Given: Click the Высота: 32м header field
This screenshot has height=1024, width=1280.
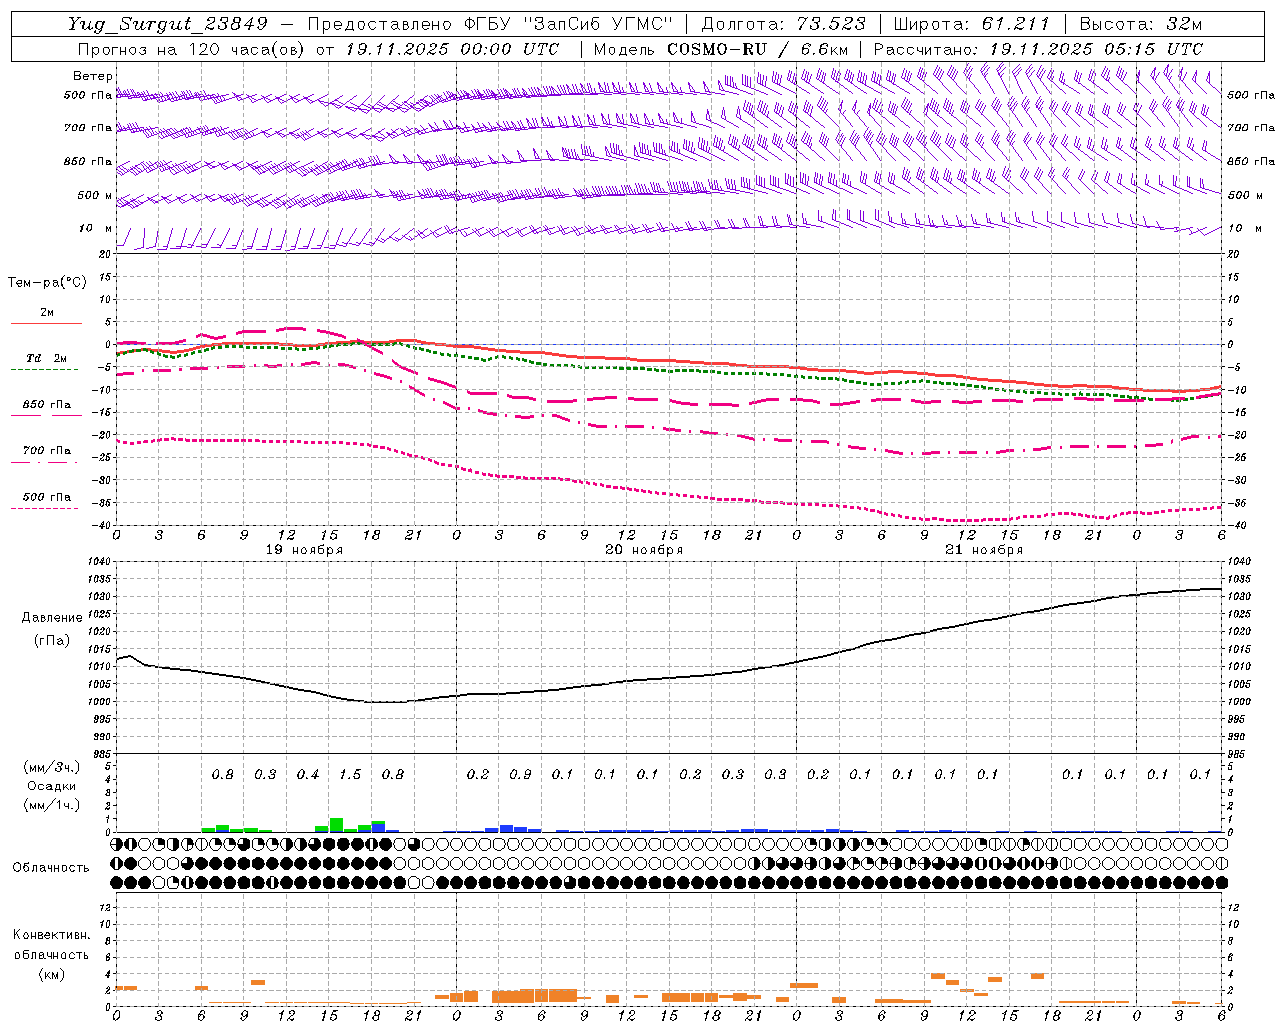Looking at the screenshot, I should pos(1140,24).
